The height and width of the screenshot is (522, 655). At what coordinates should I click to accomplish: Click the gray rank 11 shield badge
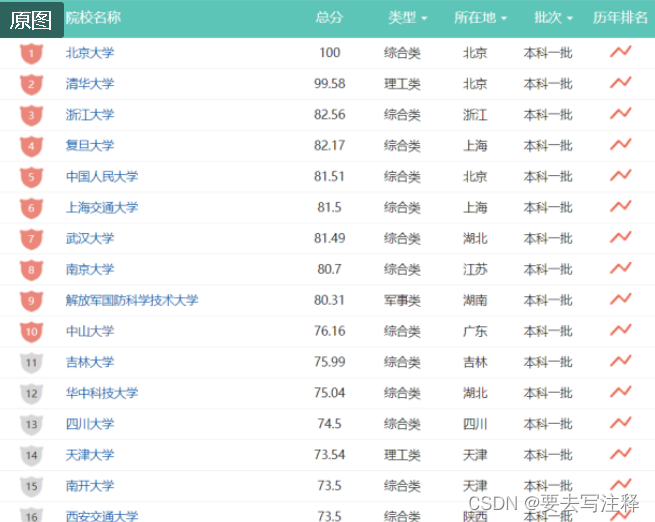pos(31,362)
